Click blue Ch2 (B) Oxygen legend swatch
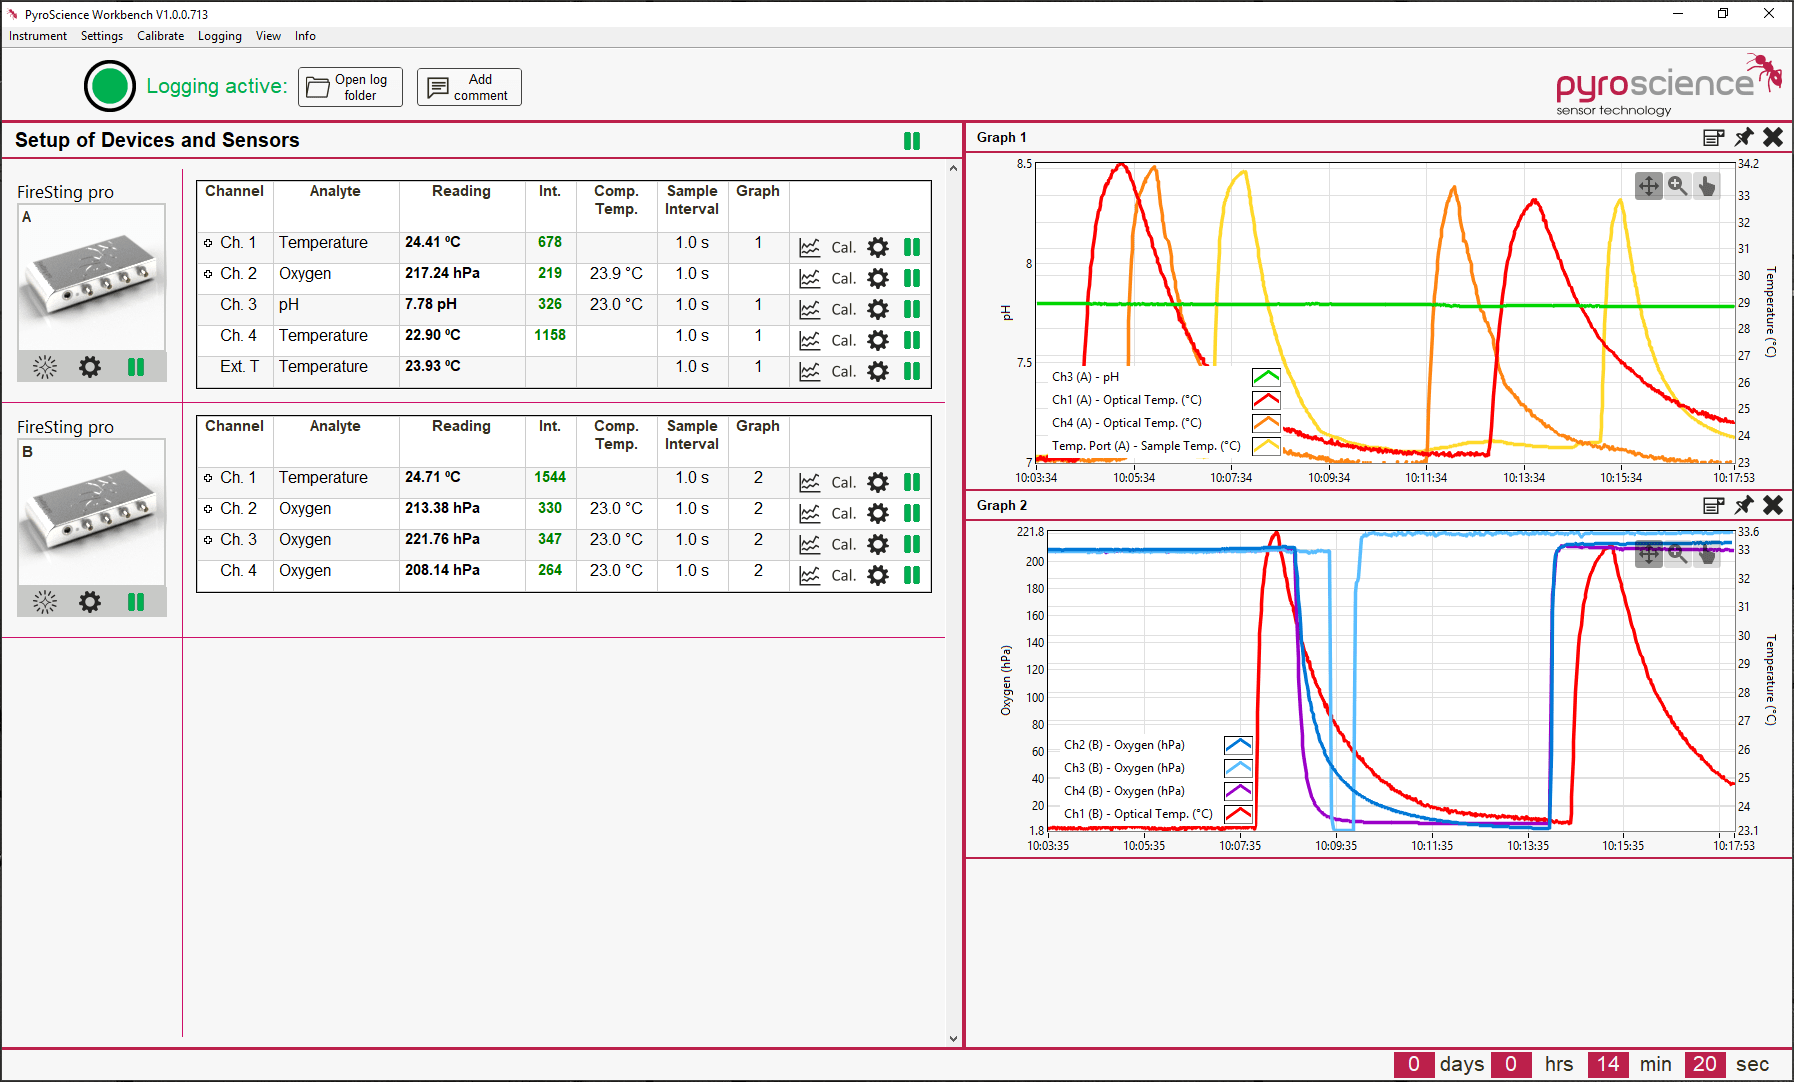This screenshot has width=1794, height=1082. (x=1238, y=745)
